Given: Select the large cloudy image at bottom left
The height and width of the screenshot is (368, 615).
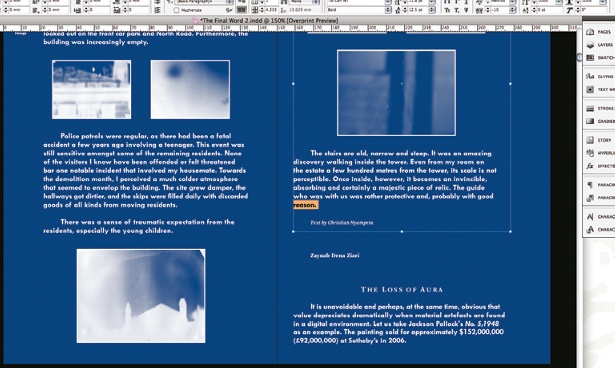Looking at the screenshot, I should pyautogui.click(x=141, y=296).
